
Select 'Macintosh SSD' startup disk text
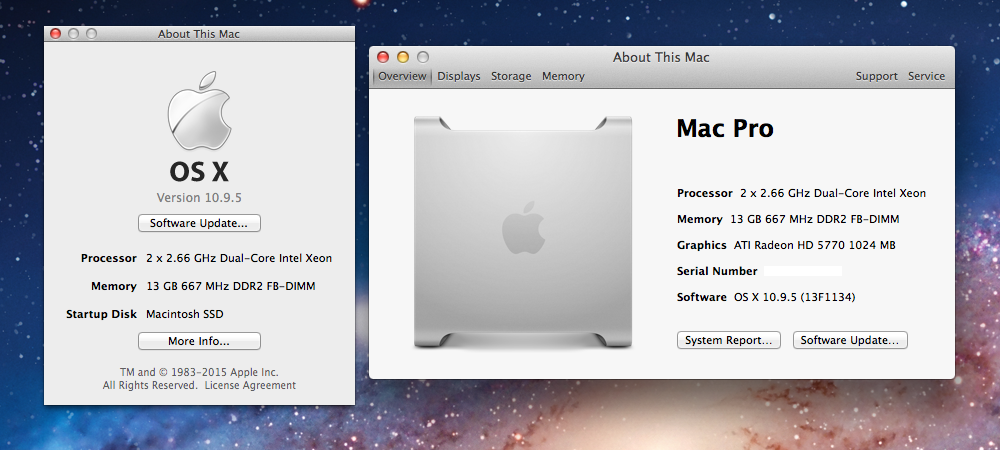point(185,314)
